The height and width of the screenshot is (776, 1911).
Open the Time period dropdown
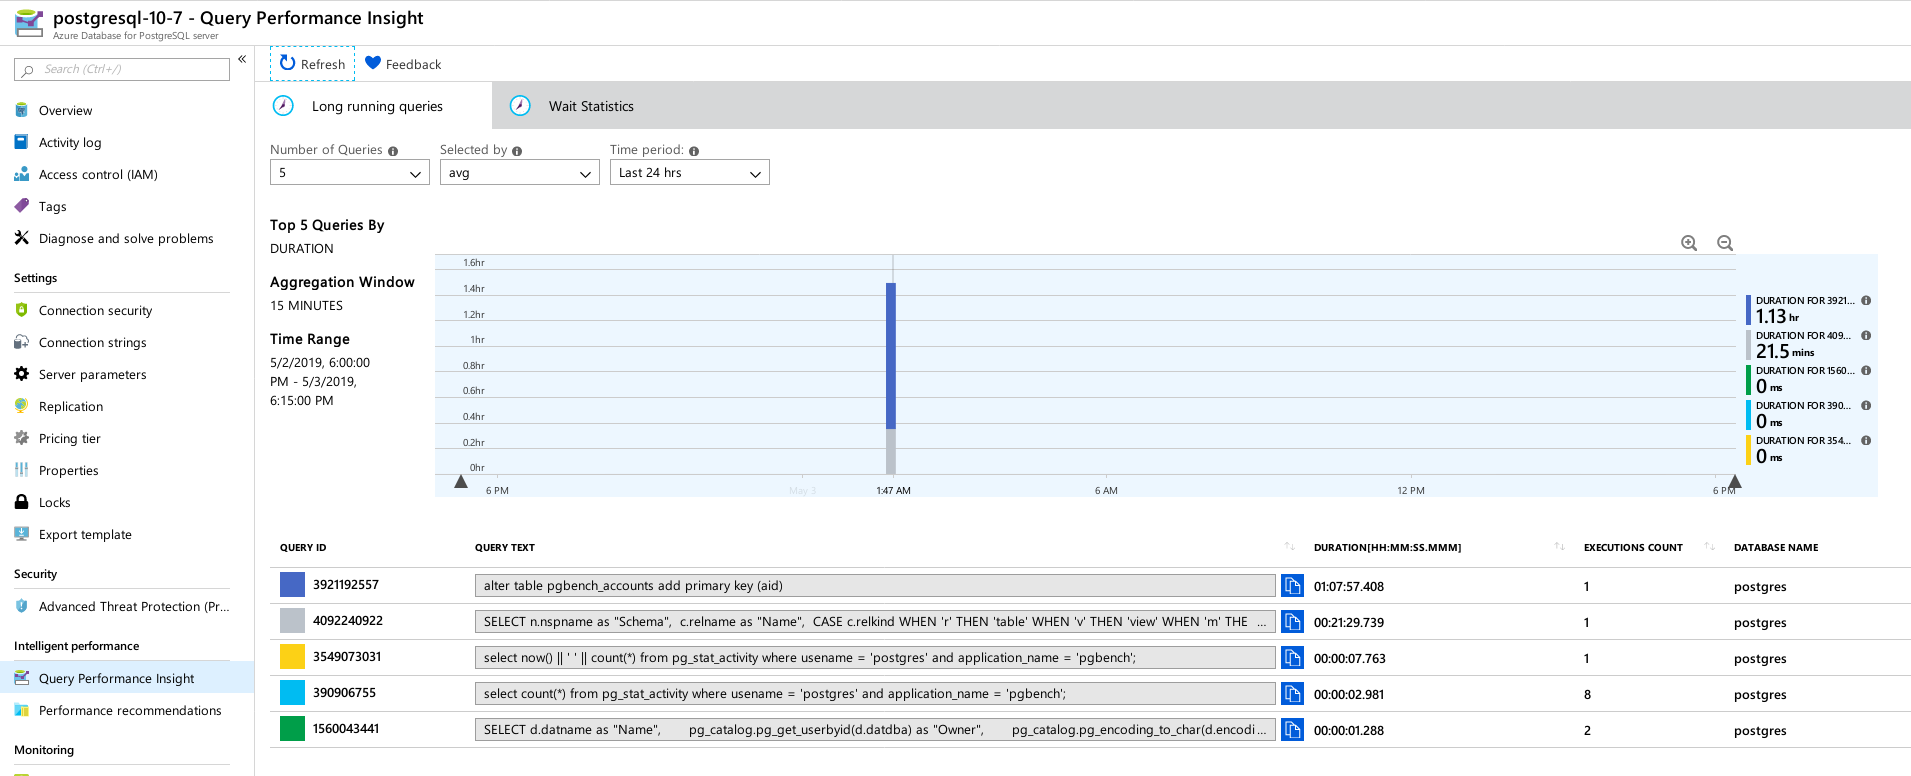[689, 173]
